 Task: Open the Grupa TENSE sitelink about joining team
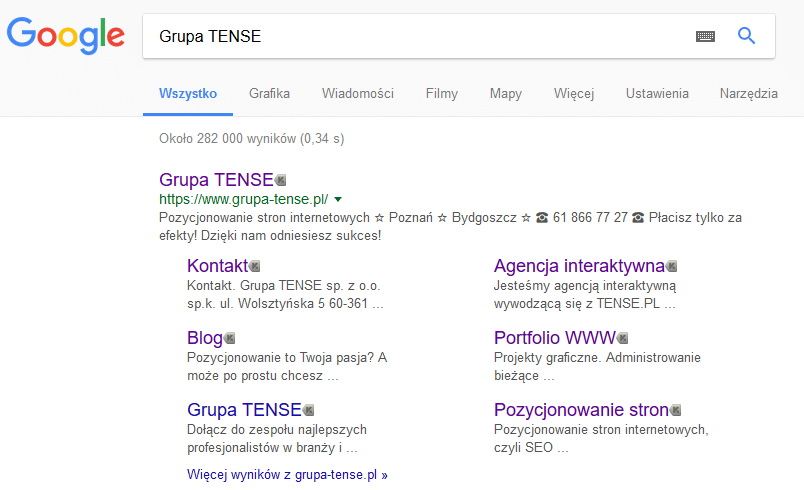244,410
